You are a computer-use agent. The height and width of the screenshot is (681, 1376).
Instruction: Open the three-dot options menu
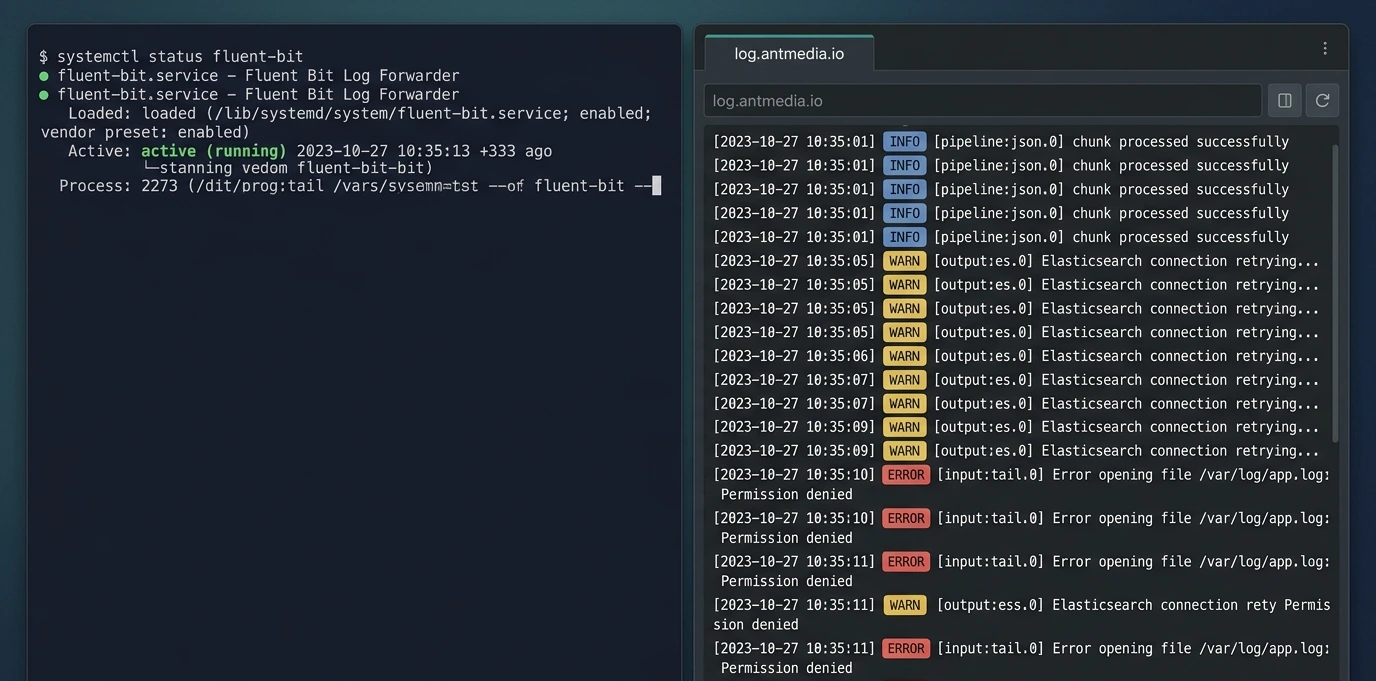click(1325, 49)
